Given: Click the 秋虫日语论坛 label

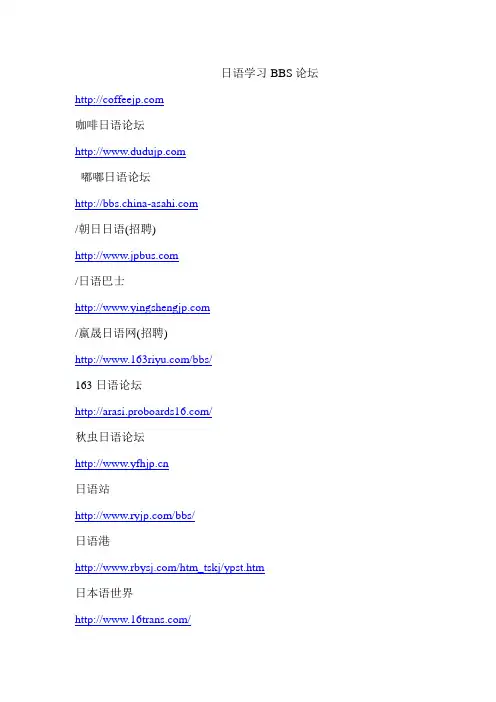Looking at the screenshot, I should coord(110,437).
